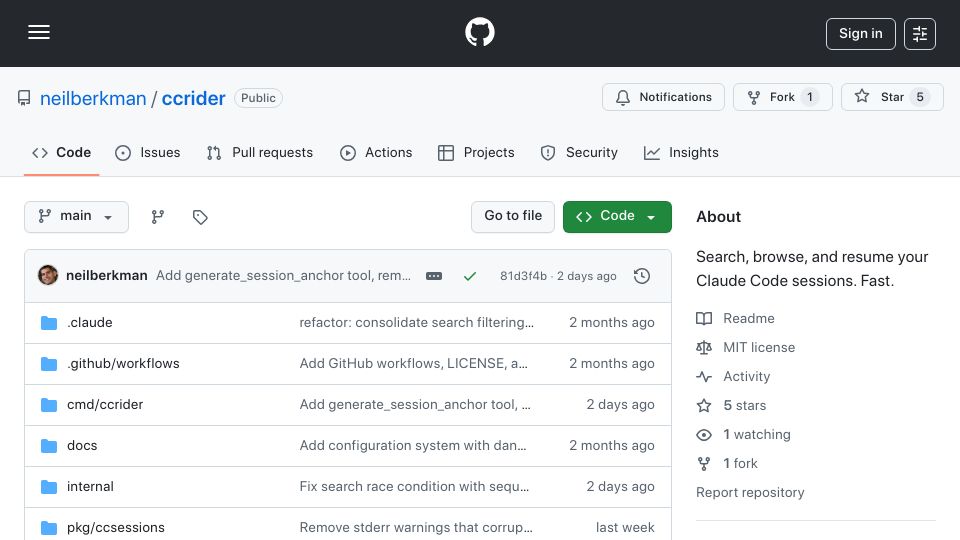Click the book icon beside Readme
Viewport: 960px width, 540px height.
tap(704, 318)
